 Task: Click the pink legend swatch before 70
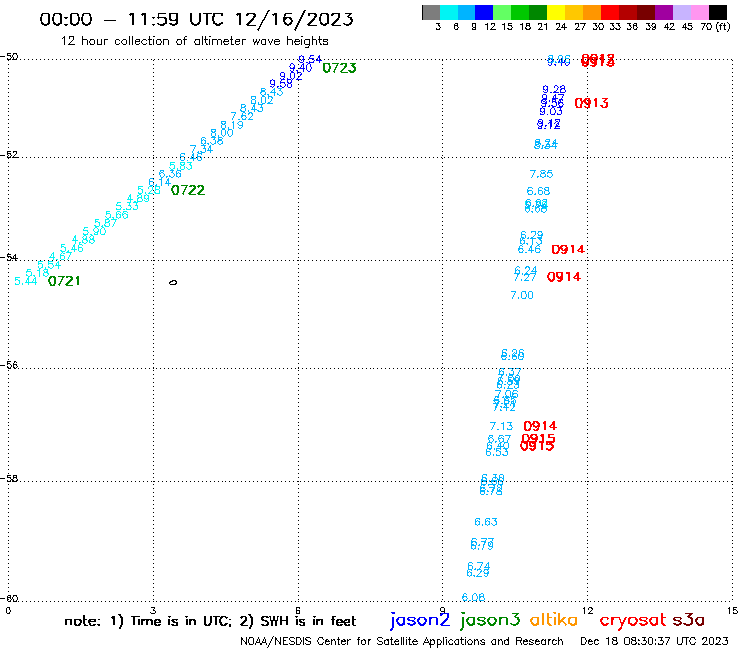(700, 12)
